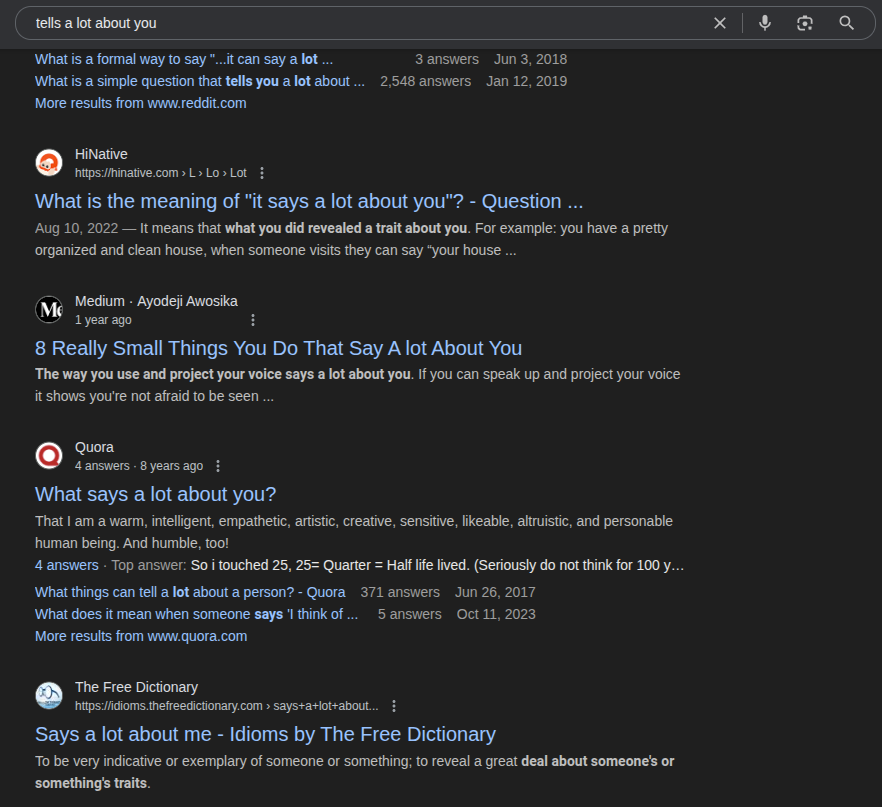
Task: Open search by image camera icon
Action: [x=804, y=23]
